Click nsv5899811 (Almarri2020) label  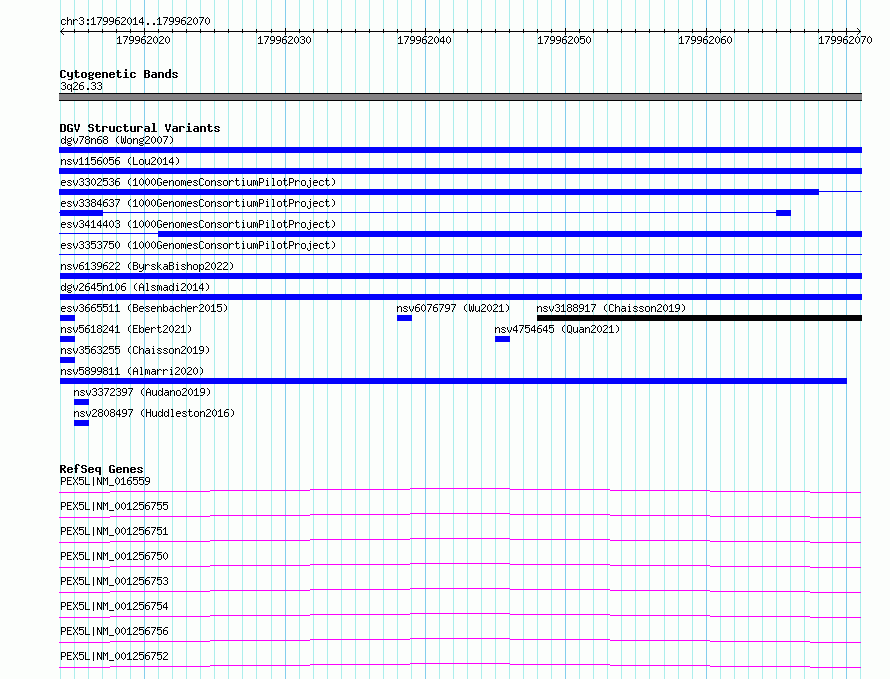132,371
